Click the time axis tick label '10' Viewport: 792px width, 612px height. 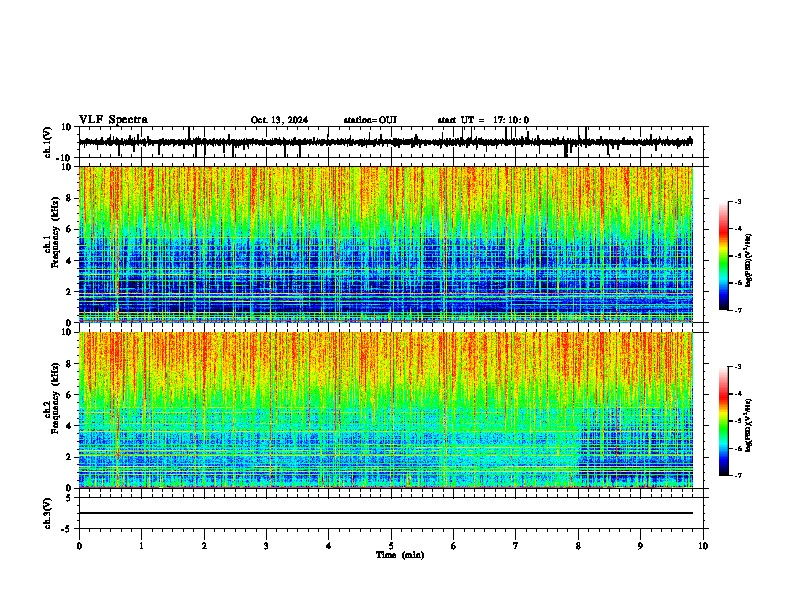pos(703,546)
